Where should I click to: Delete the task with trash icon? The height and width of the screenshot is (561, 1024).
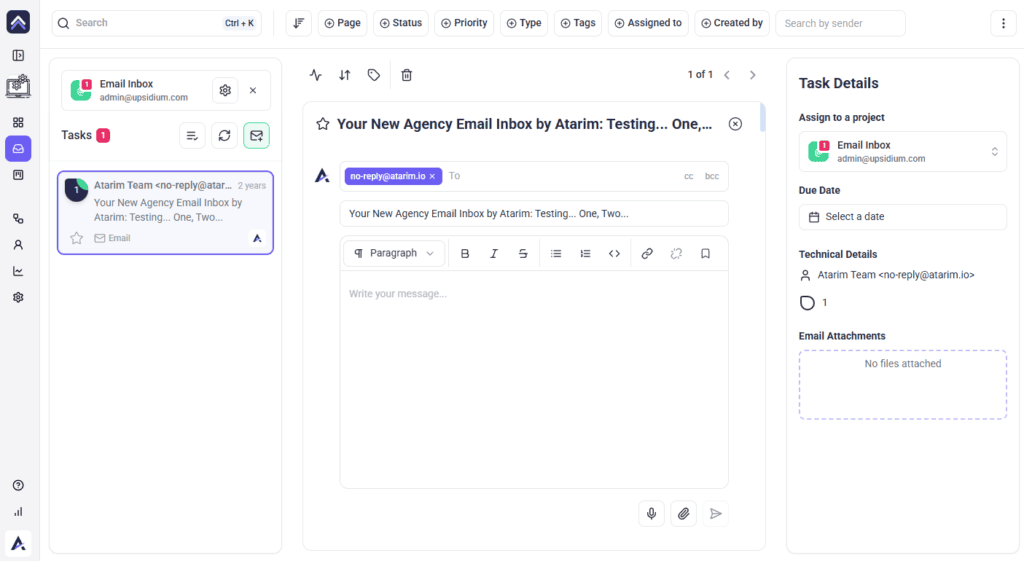coord(407,75)
